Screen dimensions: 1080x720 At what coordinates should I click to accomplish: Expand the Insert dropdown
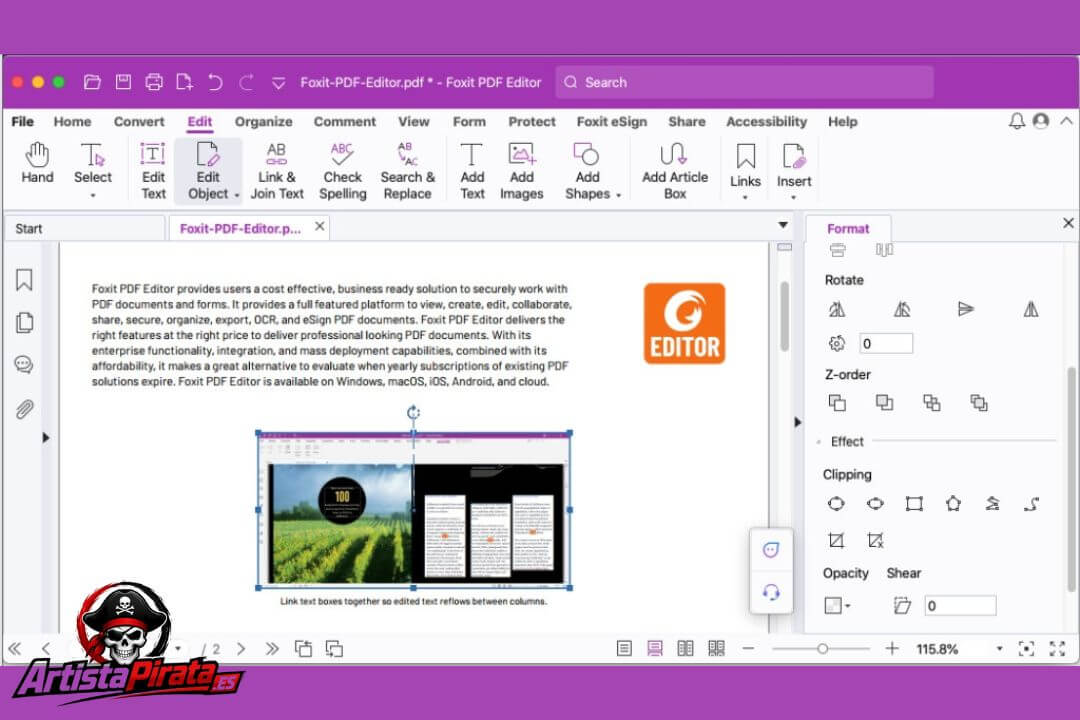(x=793, y=198)
